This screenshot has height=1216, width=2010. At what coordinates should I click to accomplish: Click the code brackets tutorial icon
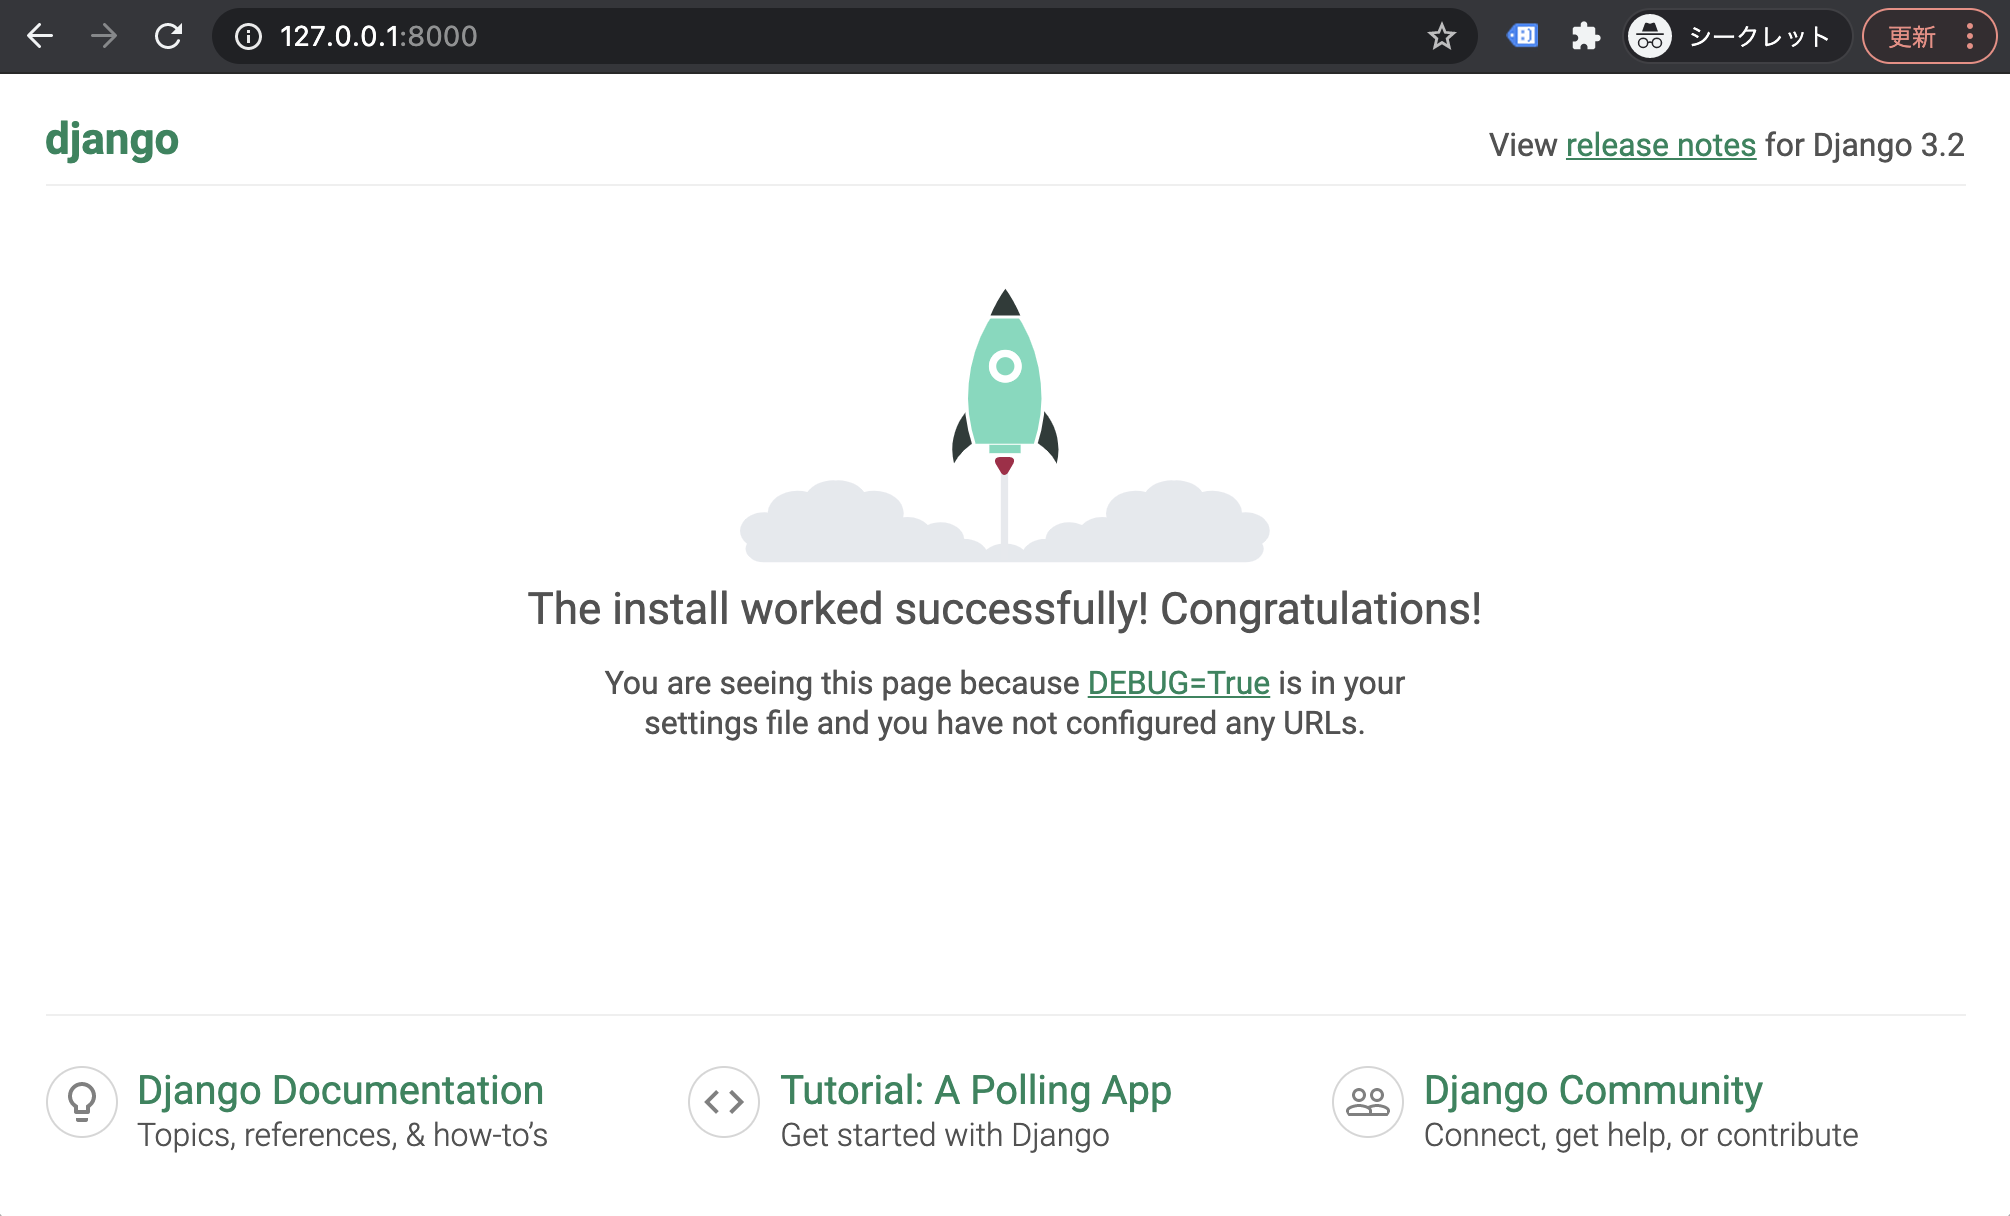click(724, 1102)
